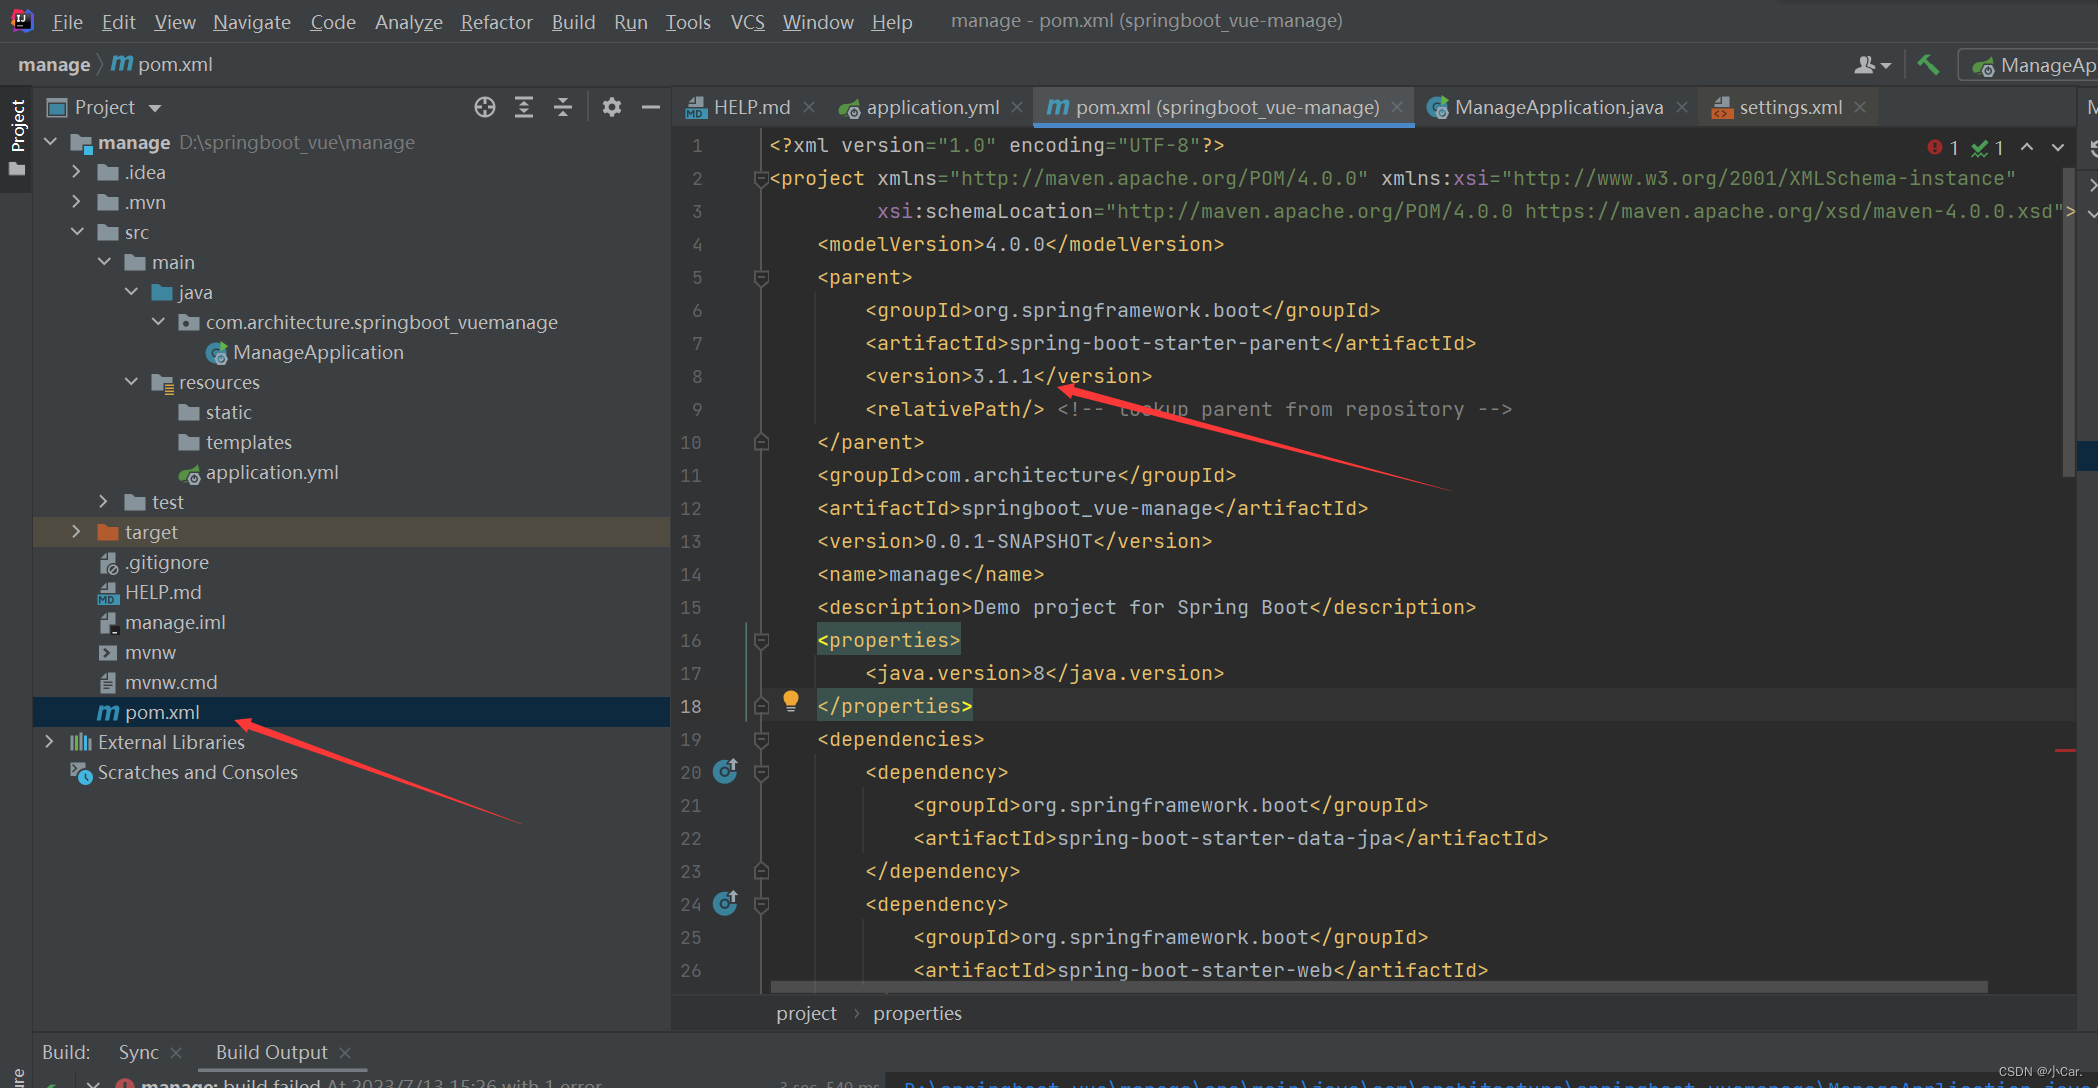Image resolution: width=2098 pixels, height=1088 pixels.
Task: Toggle fold marker on properties line 16
Action: pos(761,640)
